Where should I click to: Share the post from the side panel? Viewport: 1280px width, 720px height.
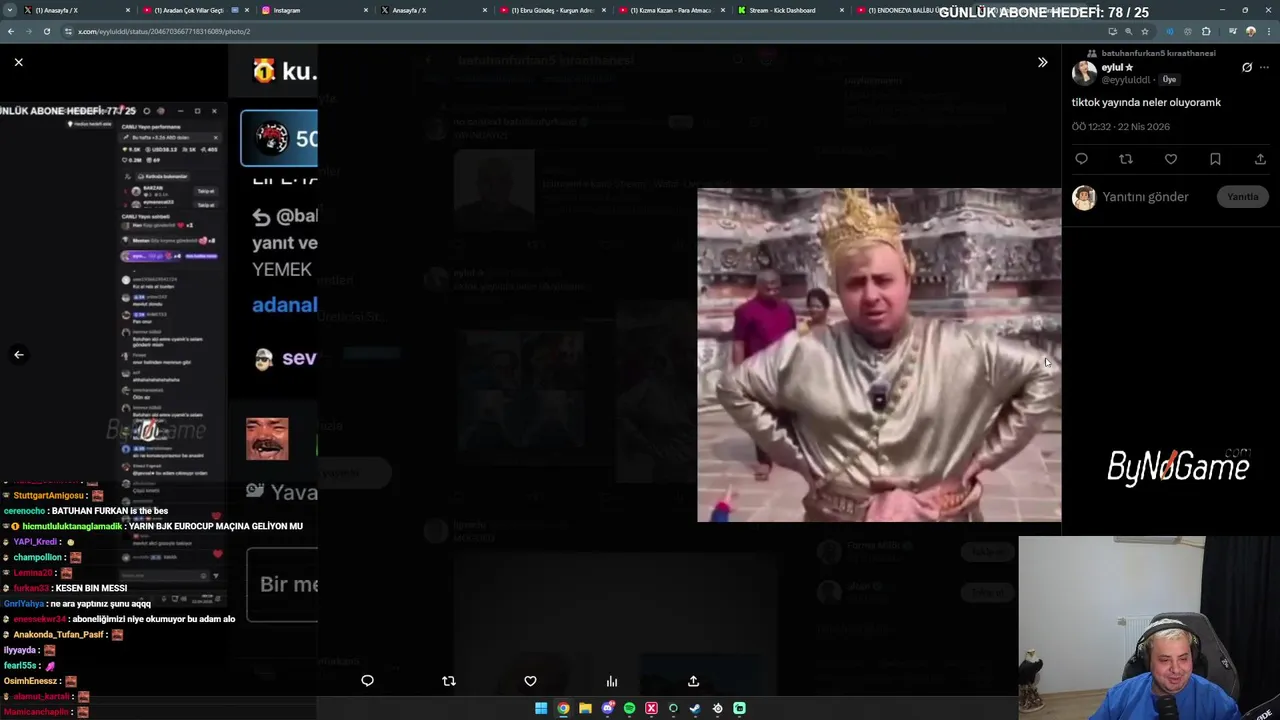click(x=1260, y=159)
